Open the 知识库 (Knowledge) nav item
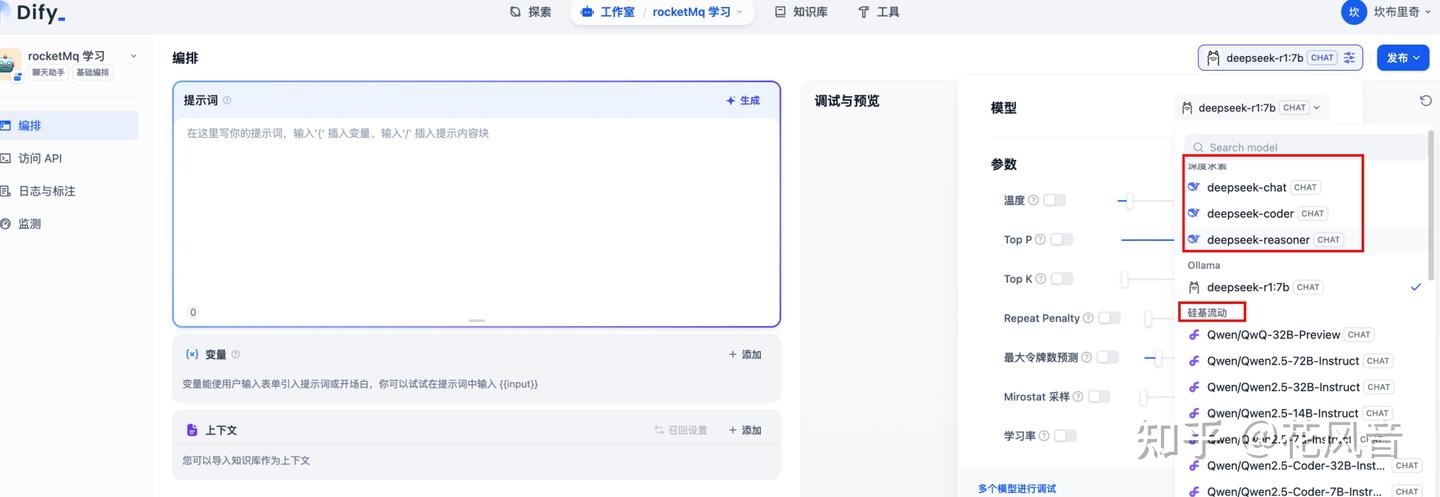The image size is (1440, 497). pyautogui.click(x=801, y=12)
